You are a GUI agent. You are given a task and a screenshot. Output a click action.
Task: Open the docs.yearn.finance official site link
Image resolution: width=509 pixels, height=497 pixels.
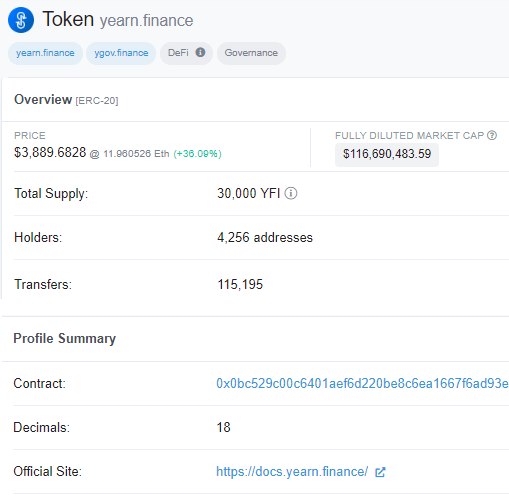point(292,471)
